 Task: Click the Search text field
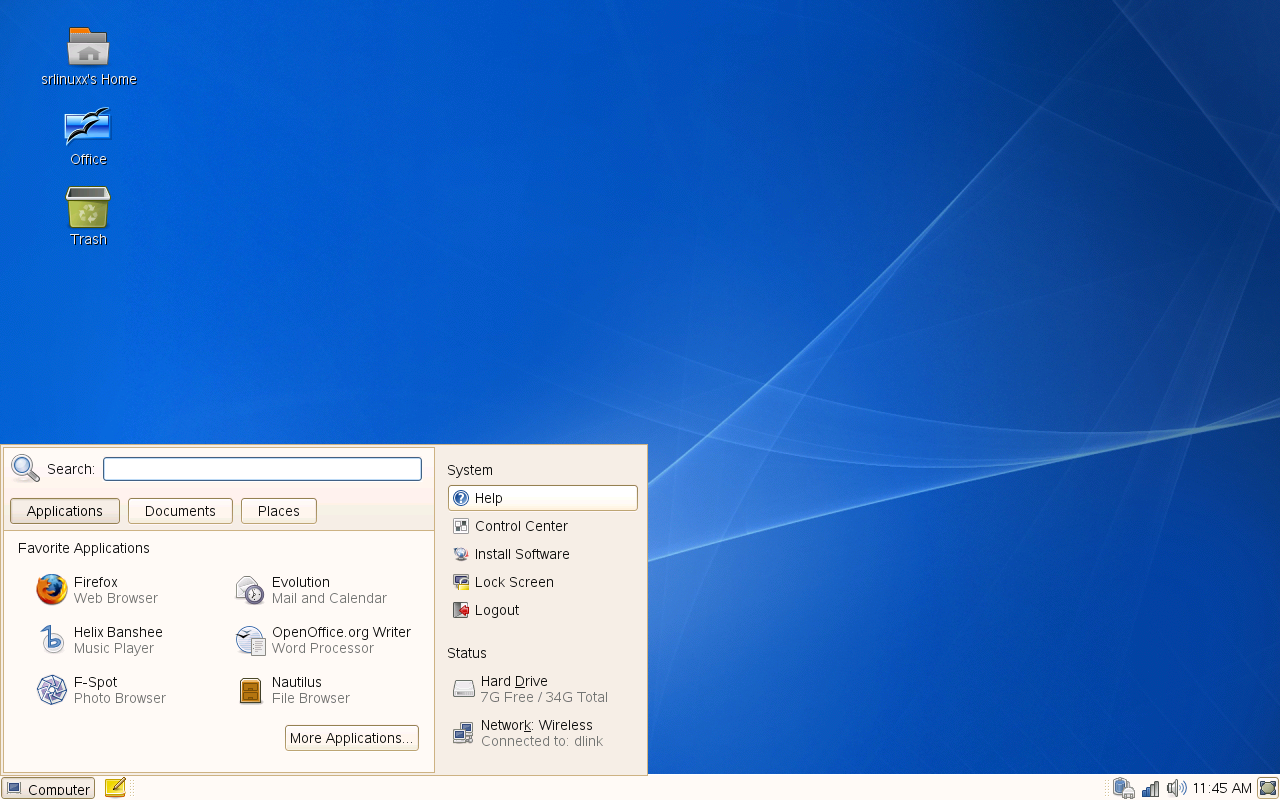click(263, 469)
